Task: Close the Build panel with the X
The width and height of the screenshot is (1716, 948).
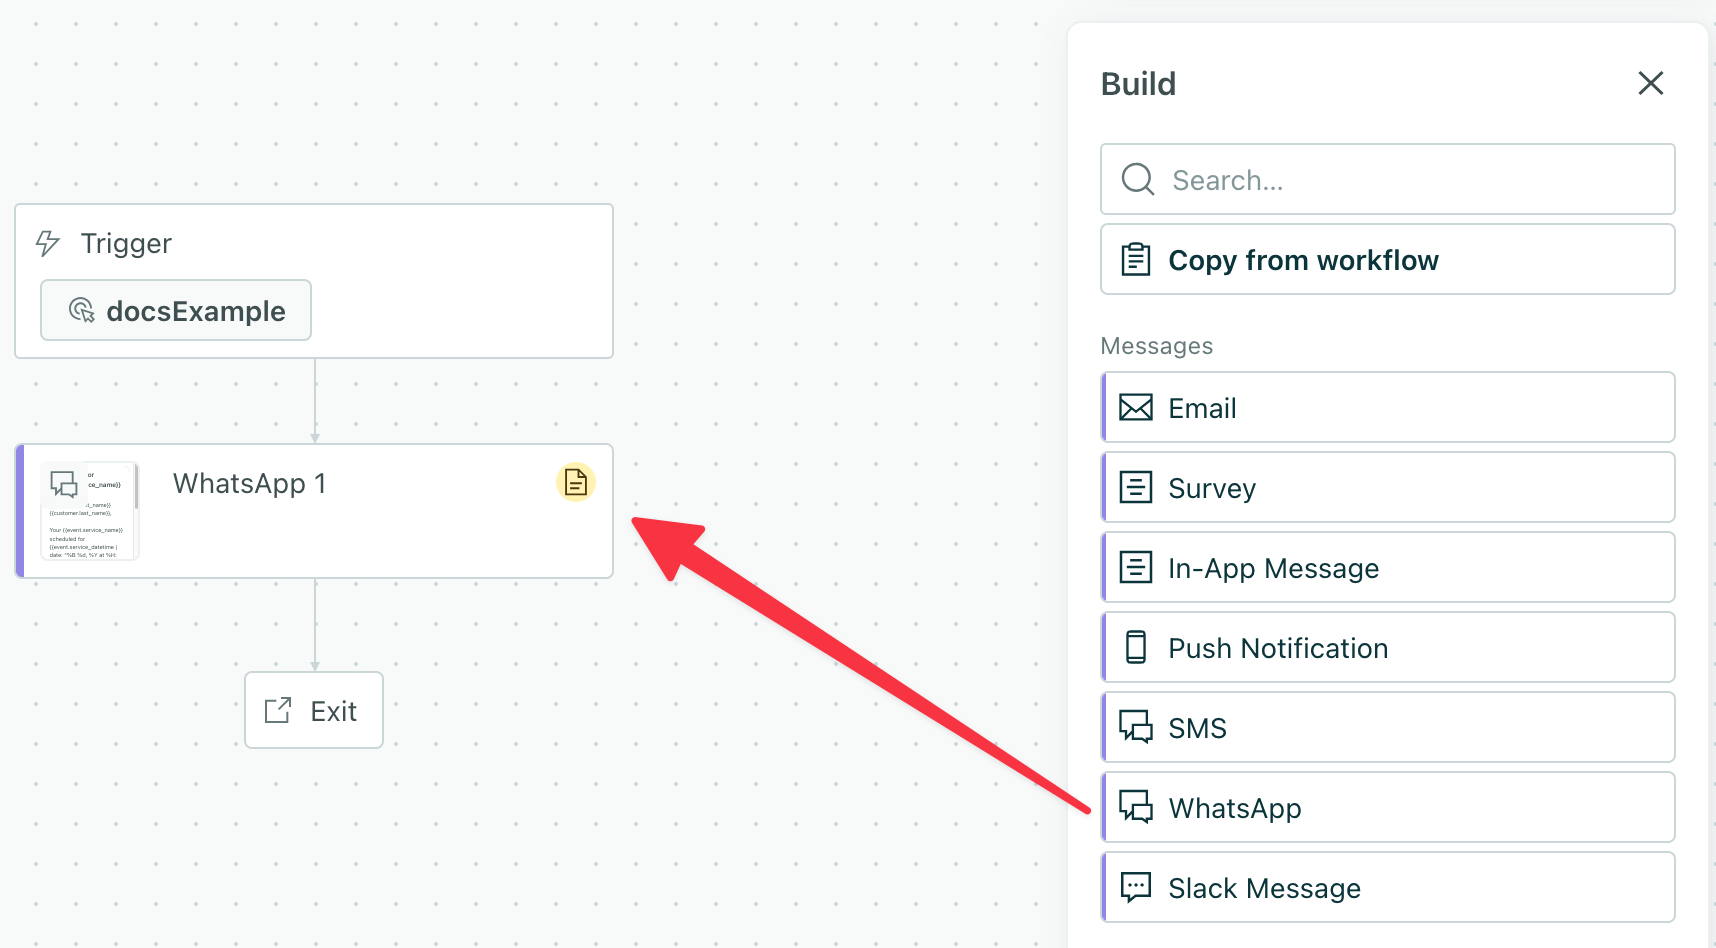Action: [1650, 83]
